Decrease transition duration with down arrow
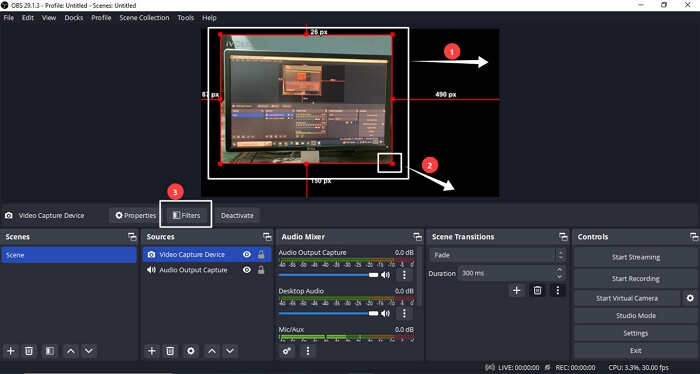The image size is (700, 374). tap(560, 277)
